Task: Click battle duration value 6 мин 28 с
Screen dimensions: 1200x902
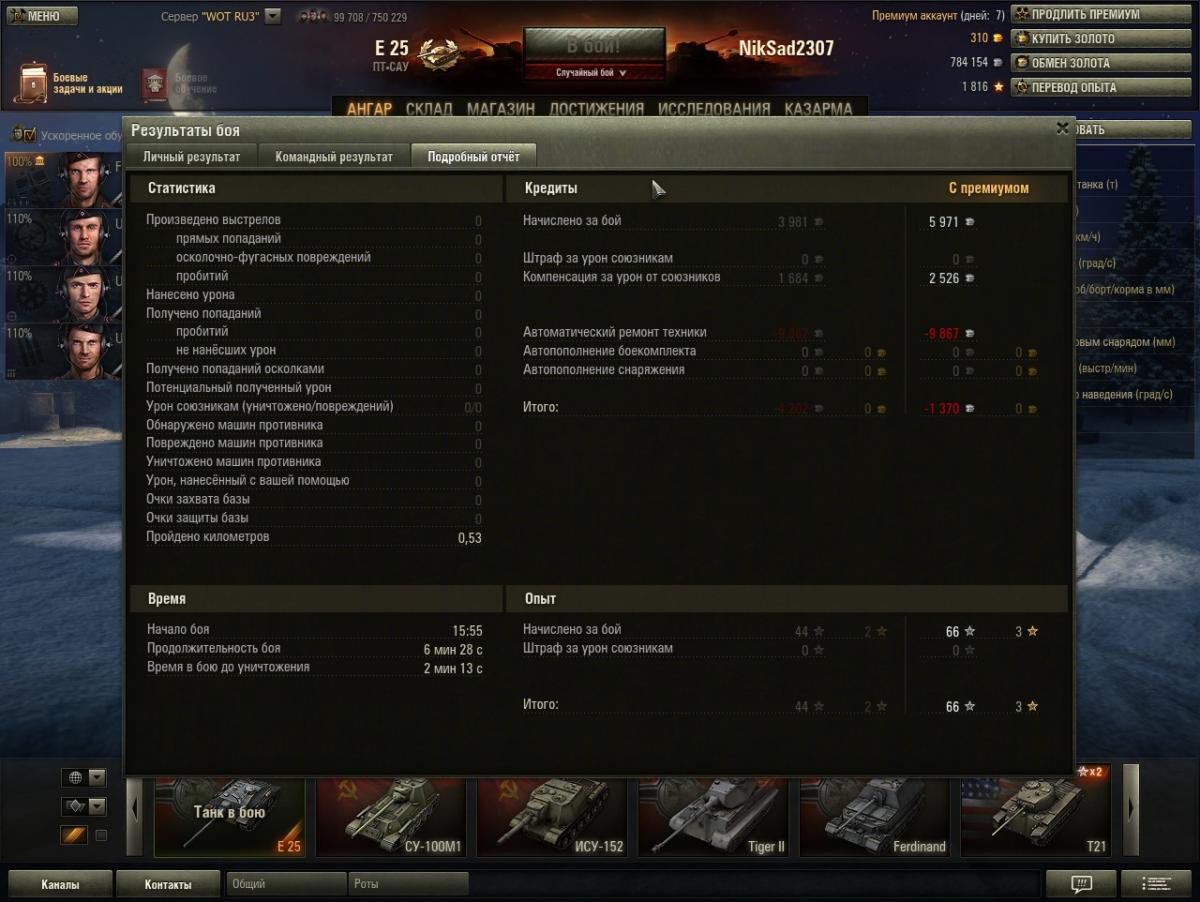Action: click(x=453, y=650)
